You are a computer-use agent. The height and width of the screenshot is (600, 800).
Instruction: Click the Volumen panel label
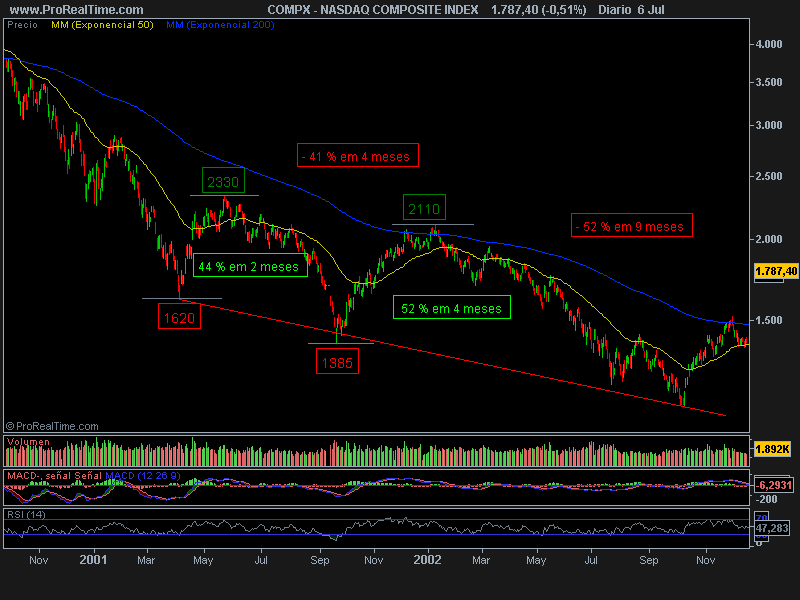29,442
